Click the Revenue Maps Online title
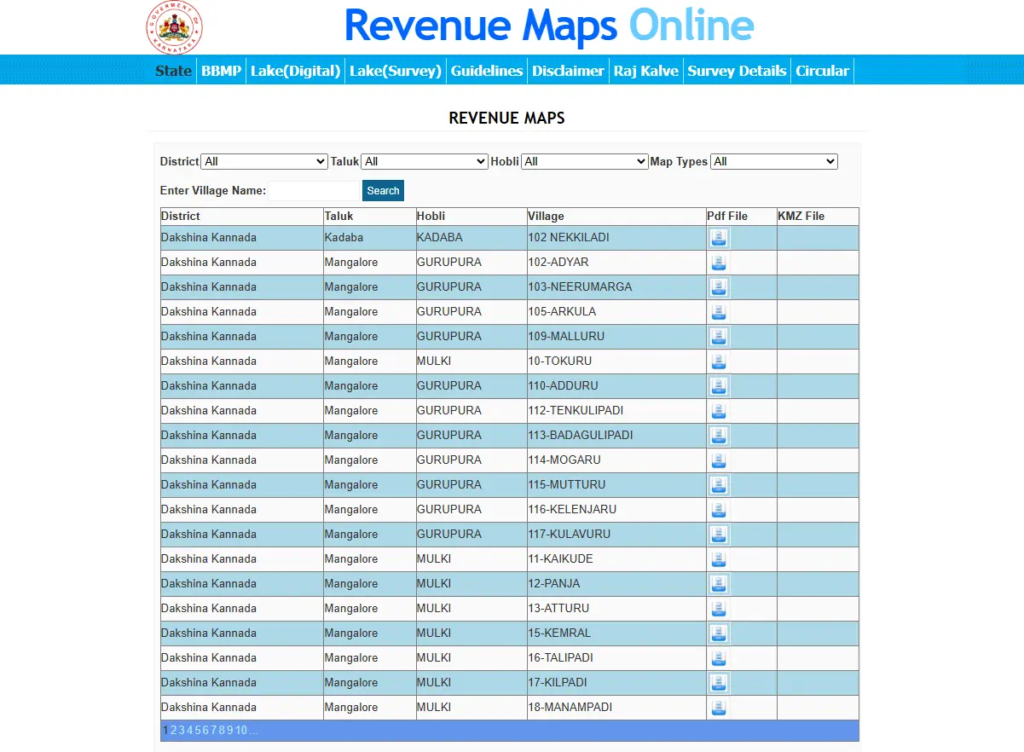 pos(549,26)
